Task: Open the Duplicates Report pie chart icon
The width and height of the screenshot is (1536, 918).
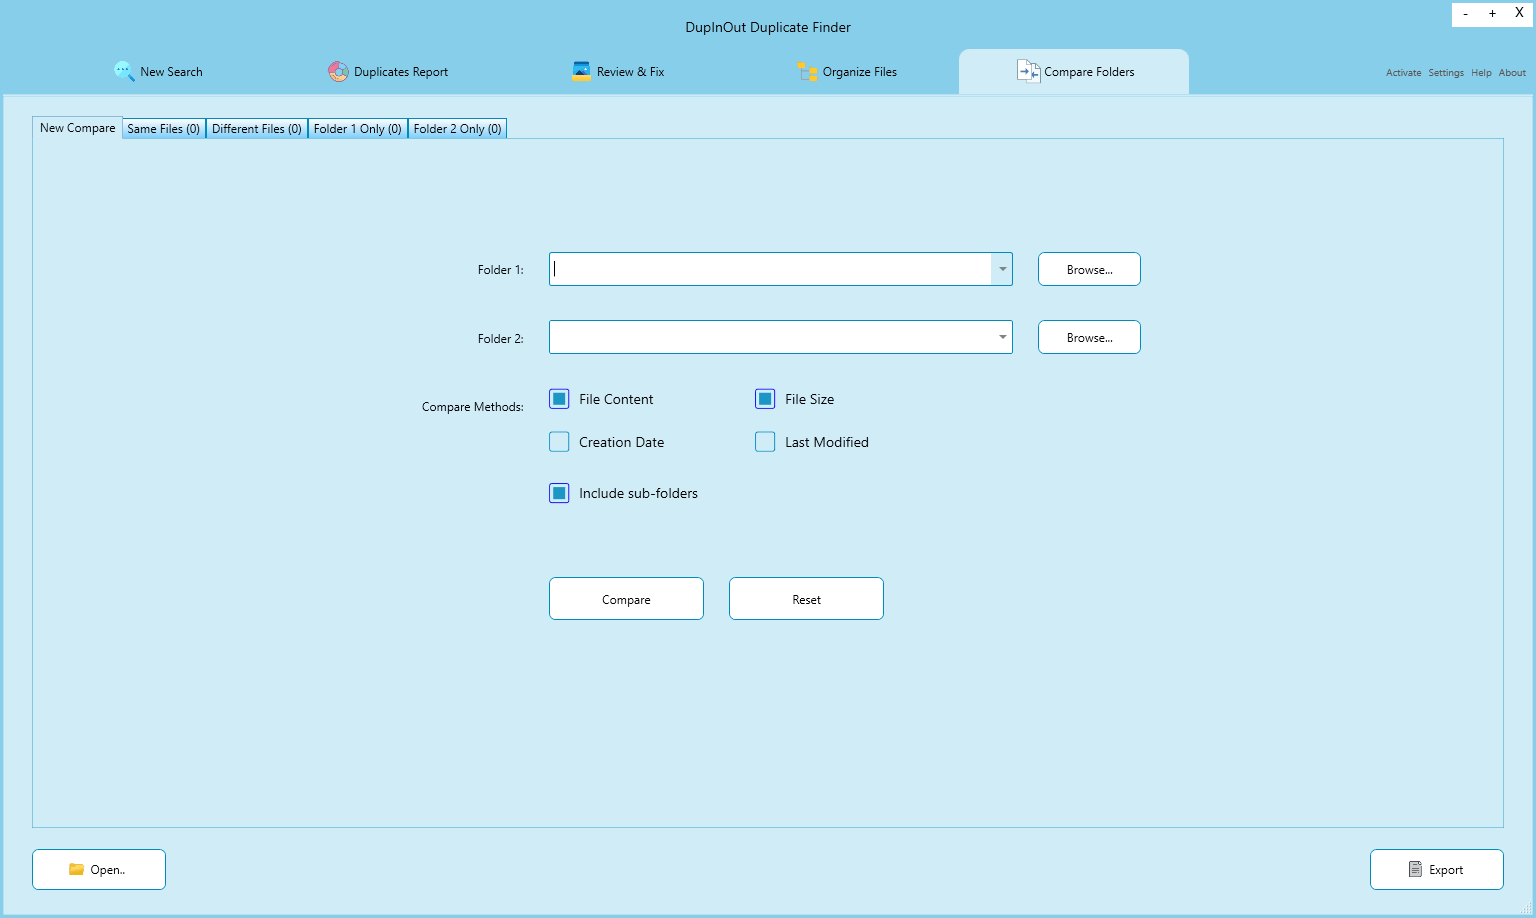Action: pyautogui.click(x=337, y=71)
